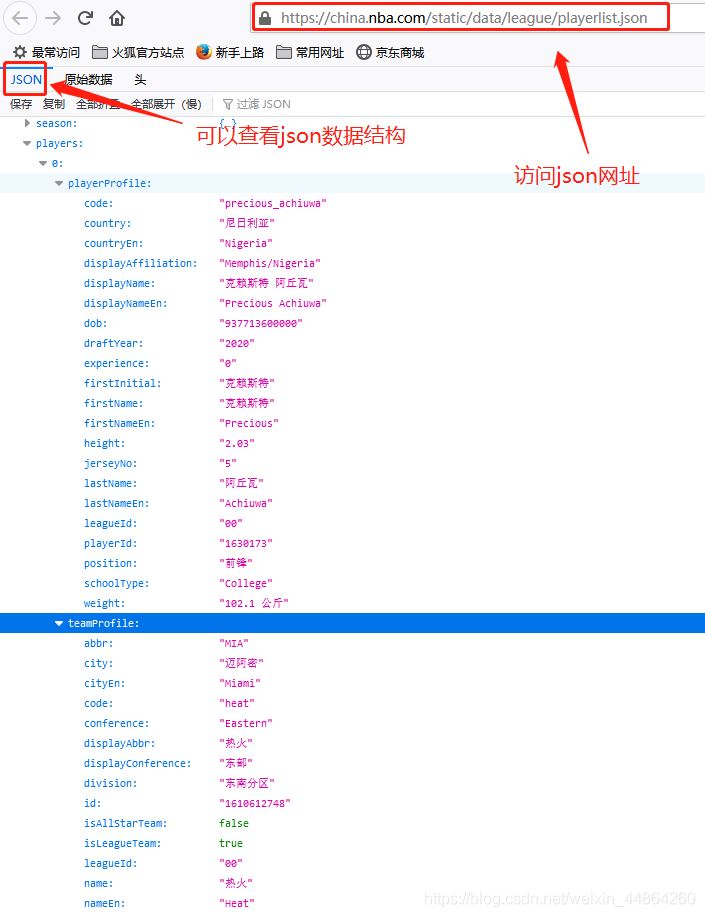Click the 复制 copy button
This screenshot has width=705, height=917.
[x=54, y=104]
